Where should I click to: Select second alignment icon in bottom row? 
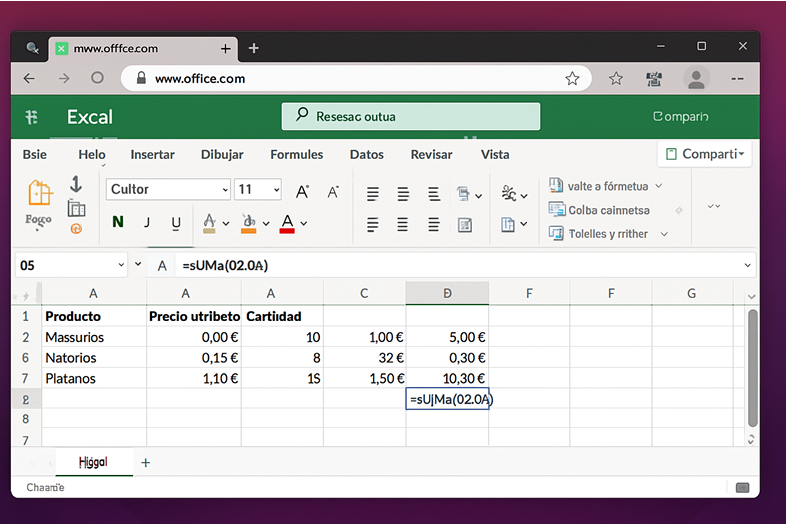click(x=403, y=224)
